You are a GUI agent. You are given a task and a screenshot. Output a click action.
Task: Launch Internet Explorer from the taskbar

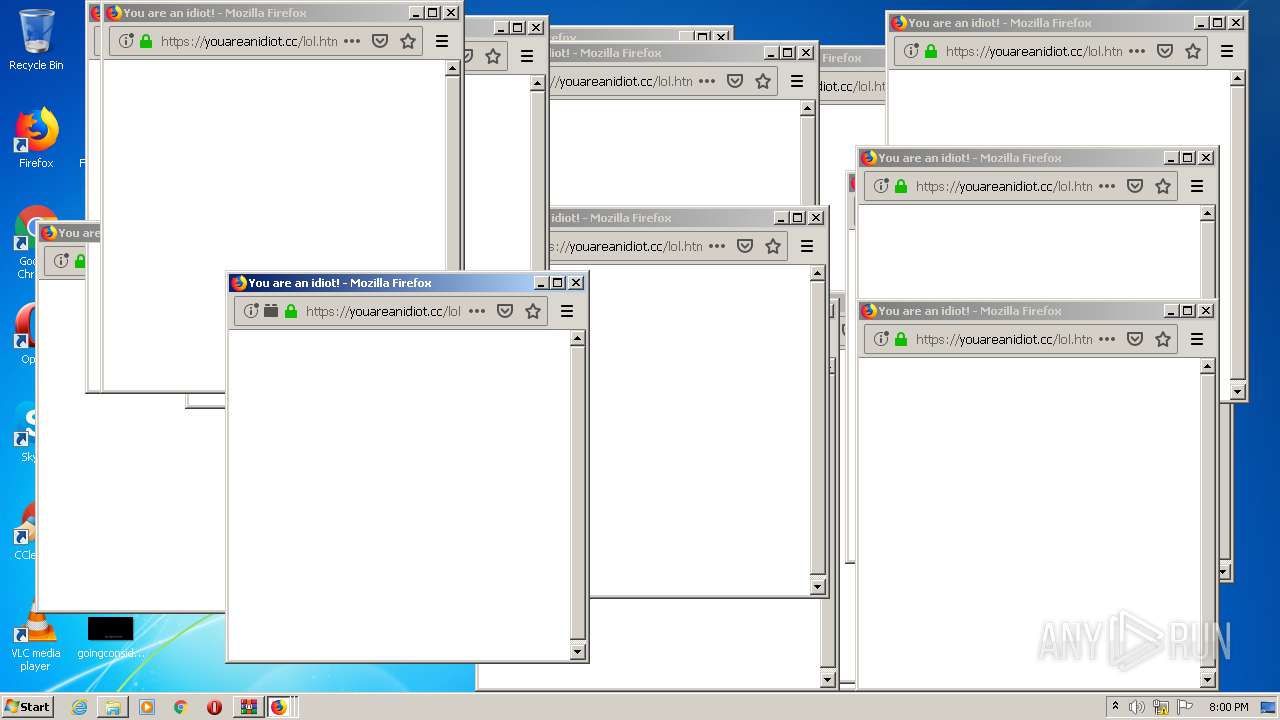pos(79,707)
